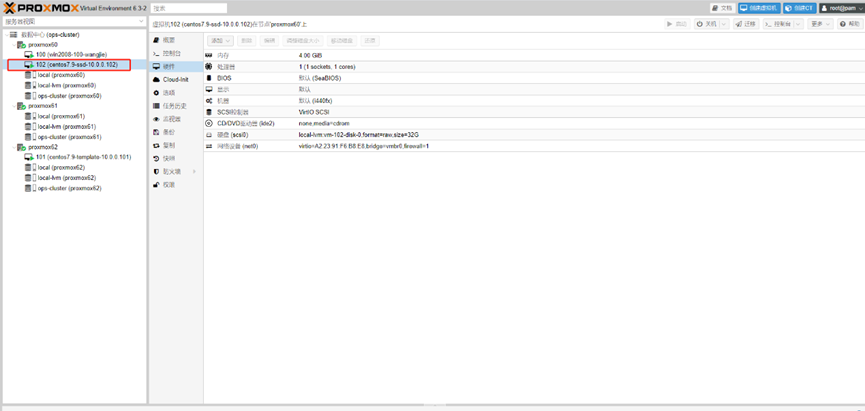Image resolution: width=865 pixels, height=411 pixels.
Task: Click the 启动 start play button
Action: pyautogui.click(x=677, y=24)
